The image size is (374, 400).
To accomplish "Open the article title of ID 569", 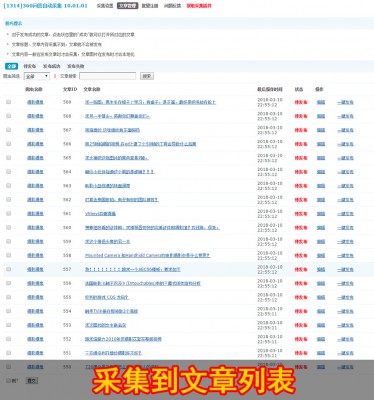I will pyautogui.click(x=150, y=102).
